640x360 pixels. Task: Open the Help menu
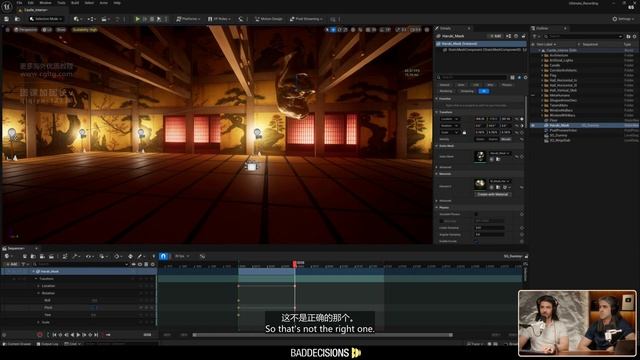117,3
